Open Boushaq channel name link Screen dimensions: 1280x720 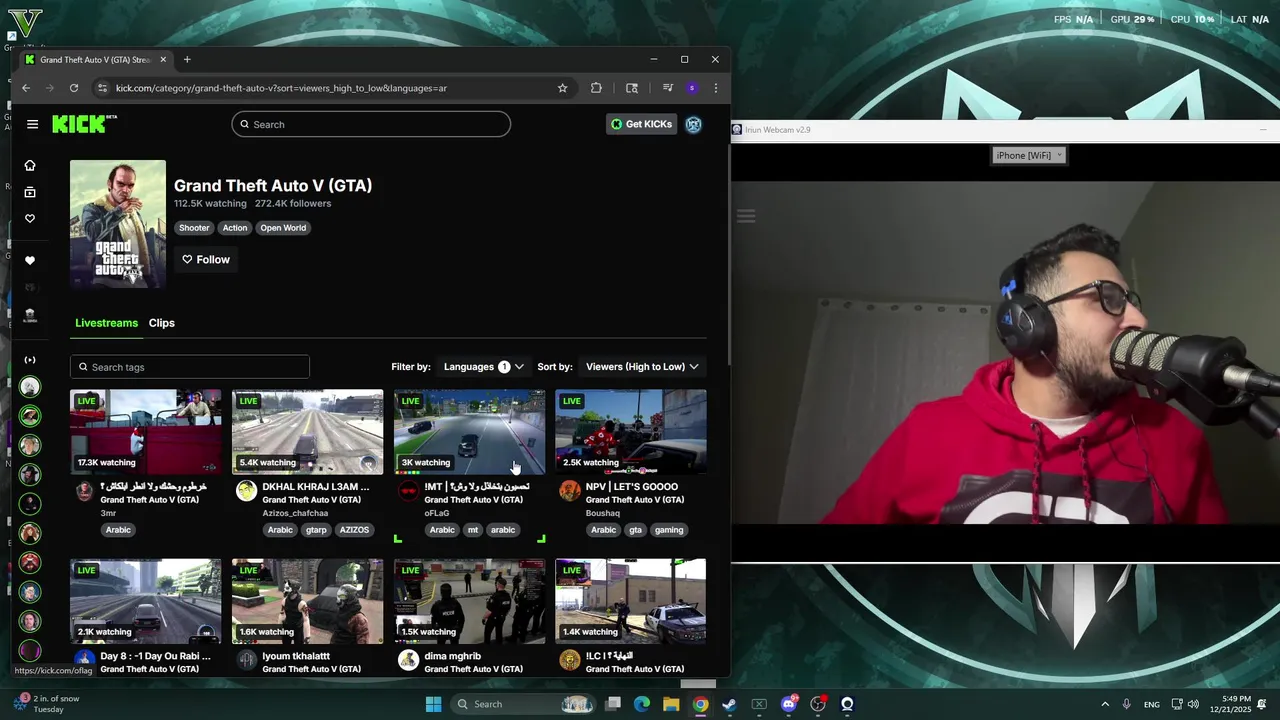pyautogui.click(x=603, y=513)
